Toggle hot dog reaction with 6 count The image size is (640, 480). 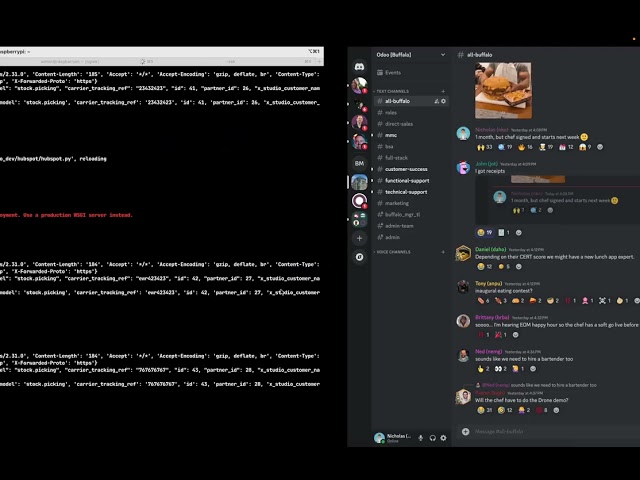pyautogui.click(x=483, y=301)
